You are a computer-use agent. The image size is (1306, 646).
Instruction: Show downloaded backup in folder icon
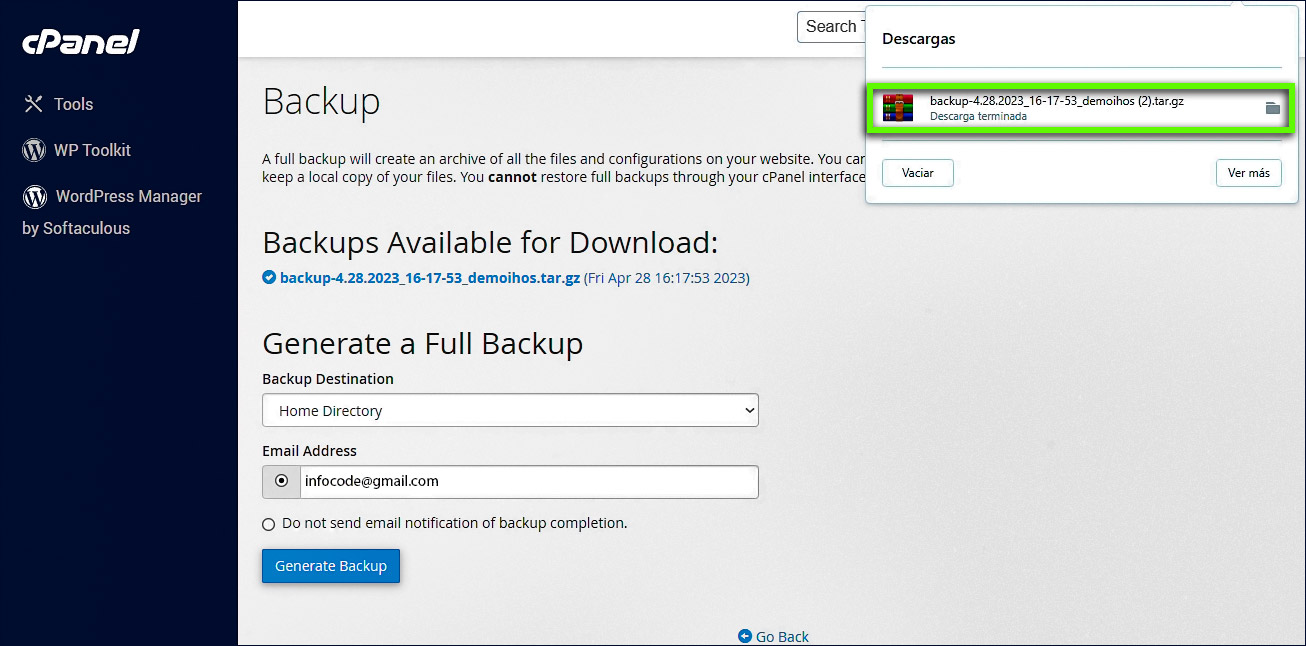(x=1272, y=108)
